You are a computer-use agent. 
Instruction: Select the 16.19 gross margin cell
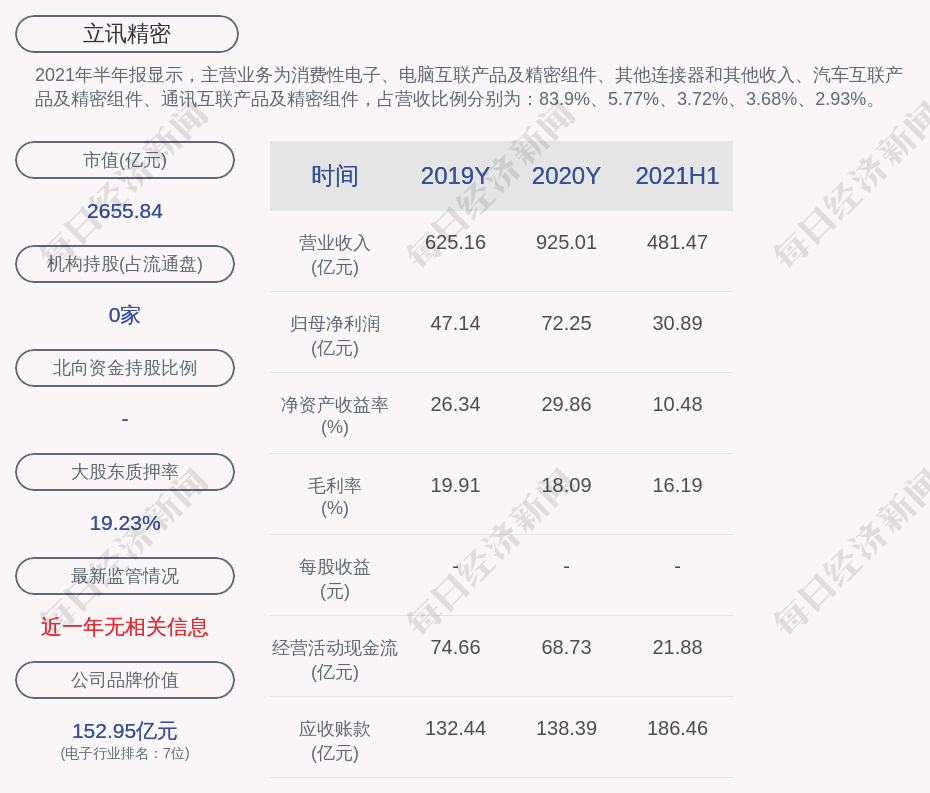pos(677,485)
